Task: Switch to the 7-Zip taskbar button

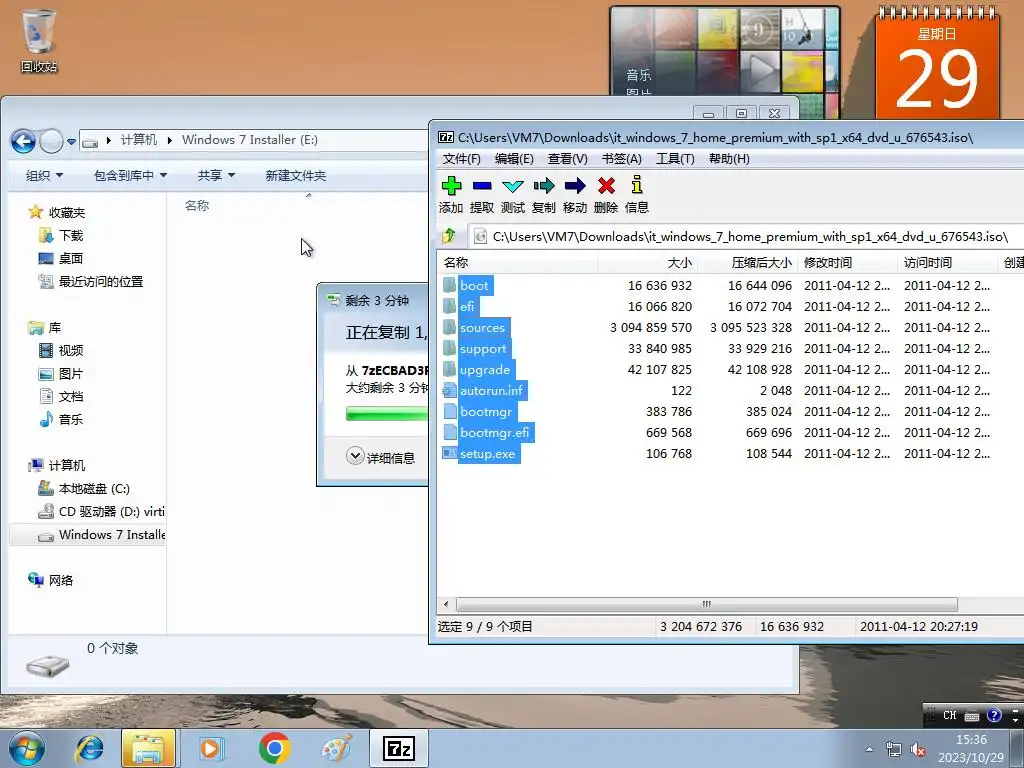Action: click(399, 748)
